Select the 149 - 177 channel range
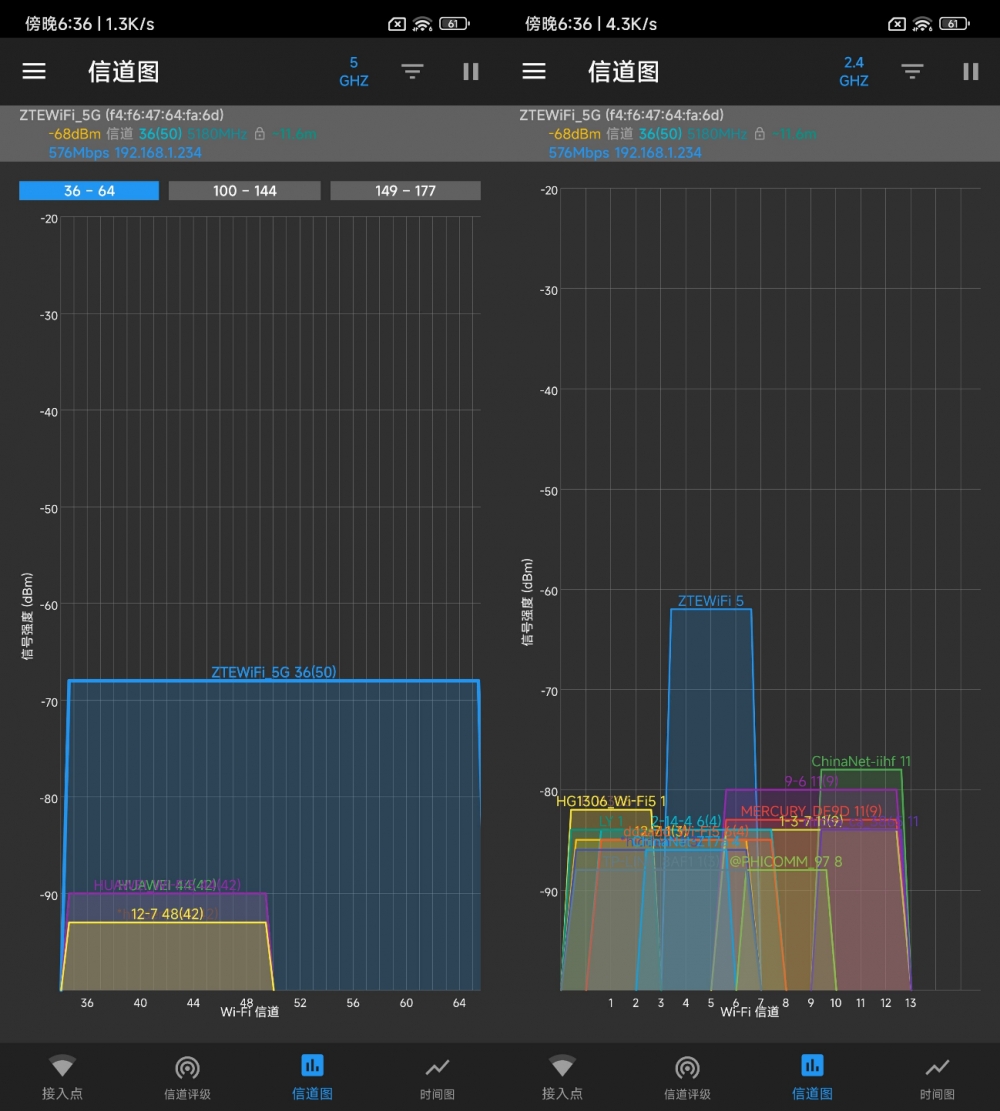This screenshot has height=1111, width=1000. coord(405,191)
